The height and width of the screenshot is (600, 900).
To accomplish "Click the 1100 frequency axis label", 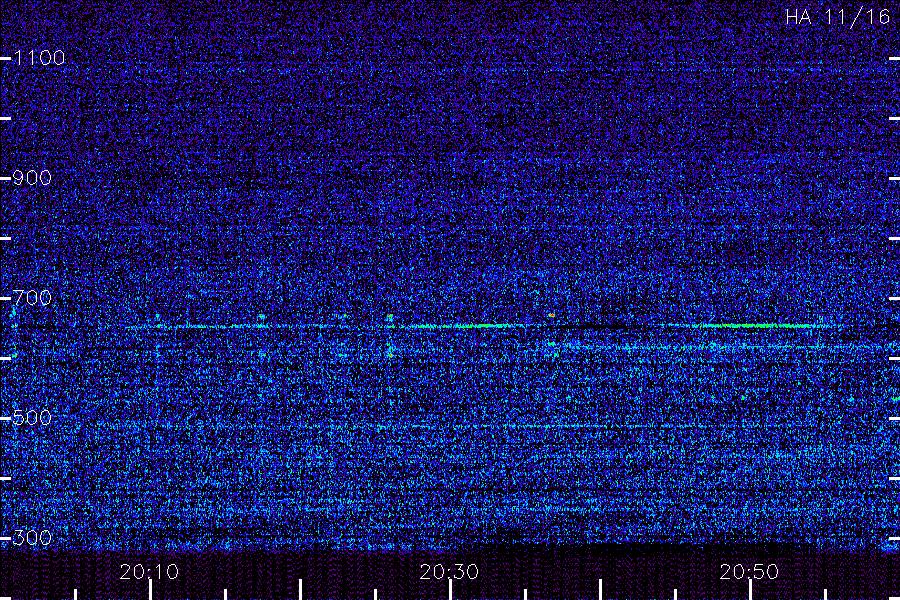I will coord(39,58).
